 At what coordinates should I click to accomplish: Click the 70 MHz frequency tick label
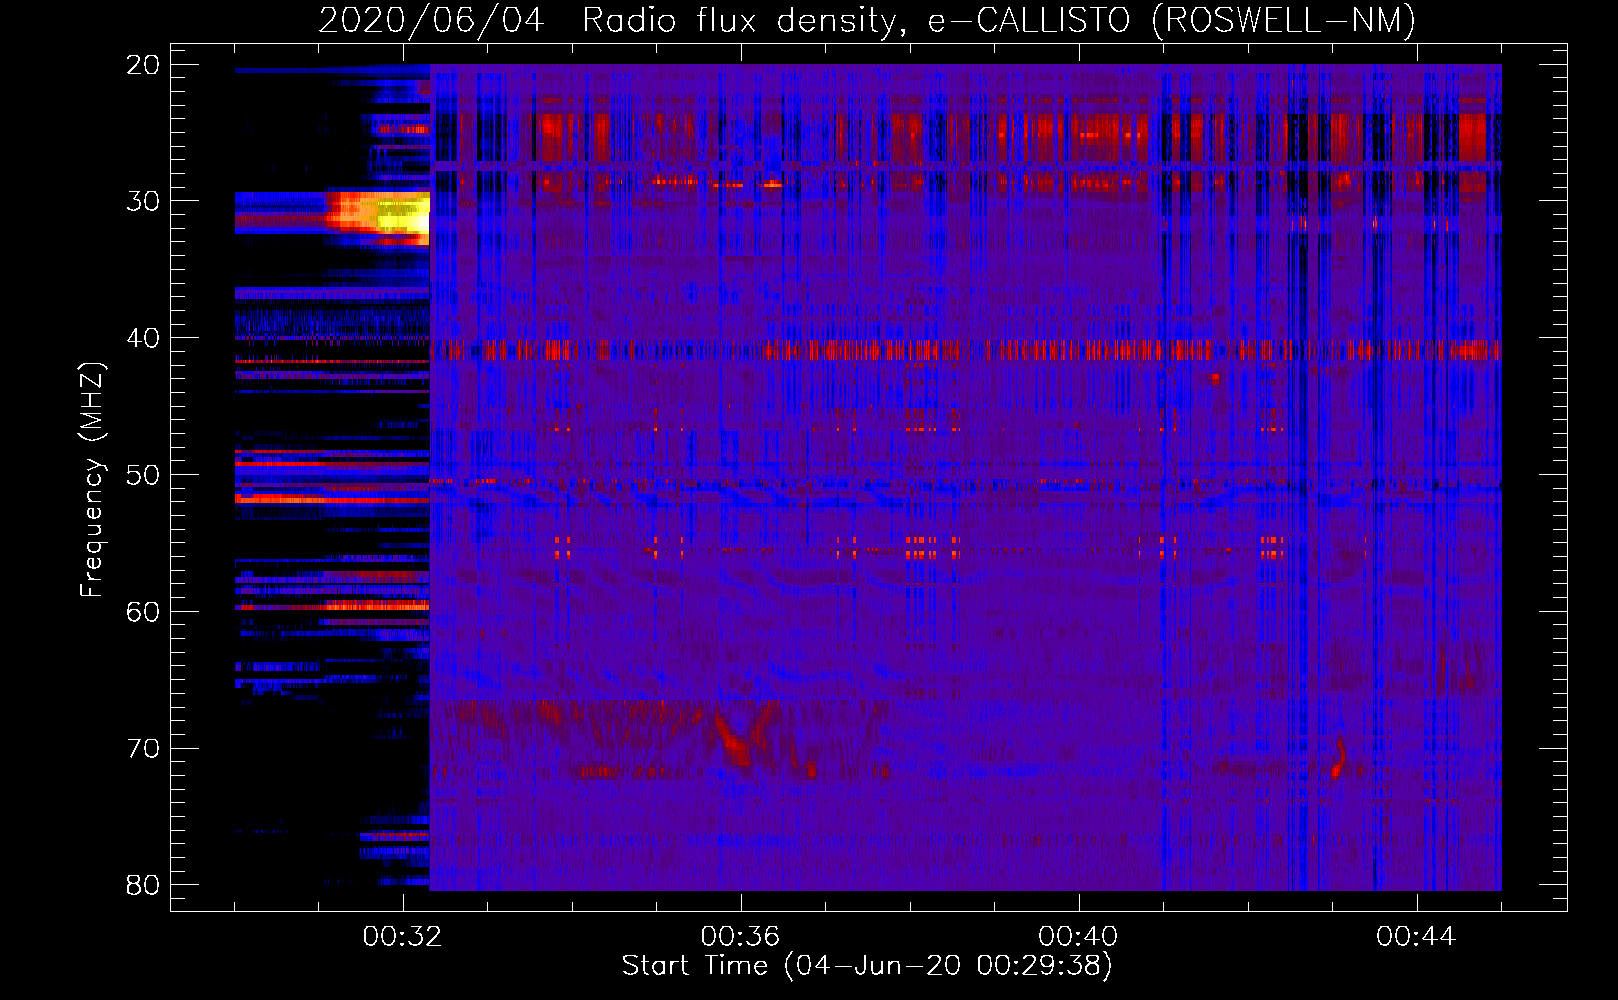143,748
